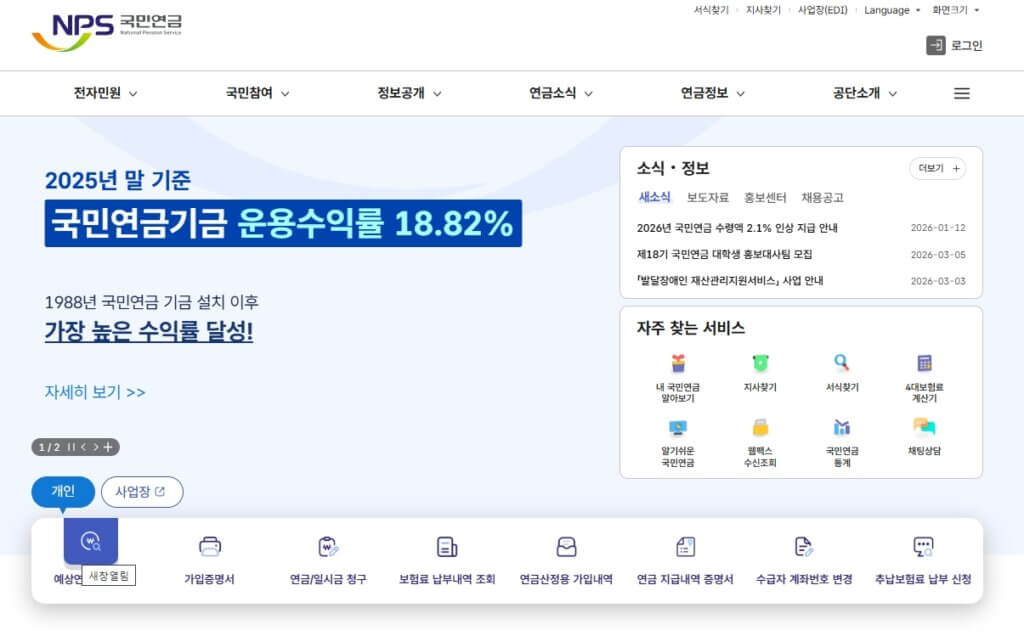Select the 개인 tab toggle
The image size is (1024, 636).
point(63,491)
